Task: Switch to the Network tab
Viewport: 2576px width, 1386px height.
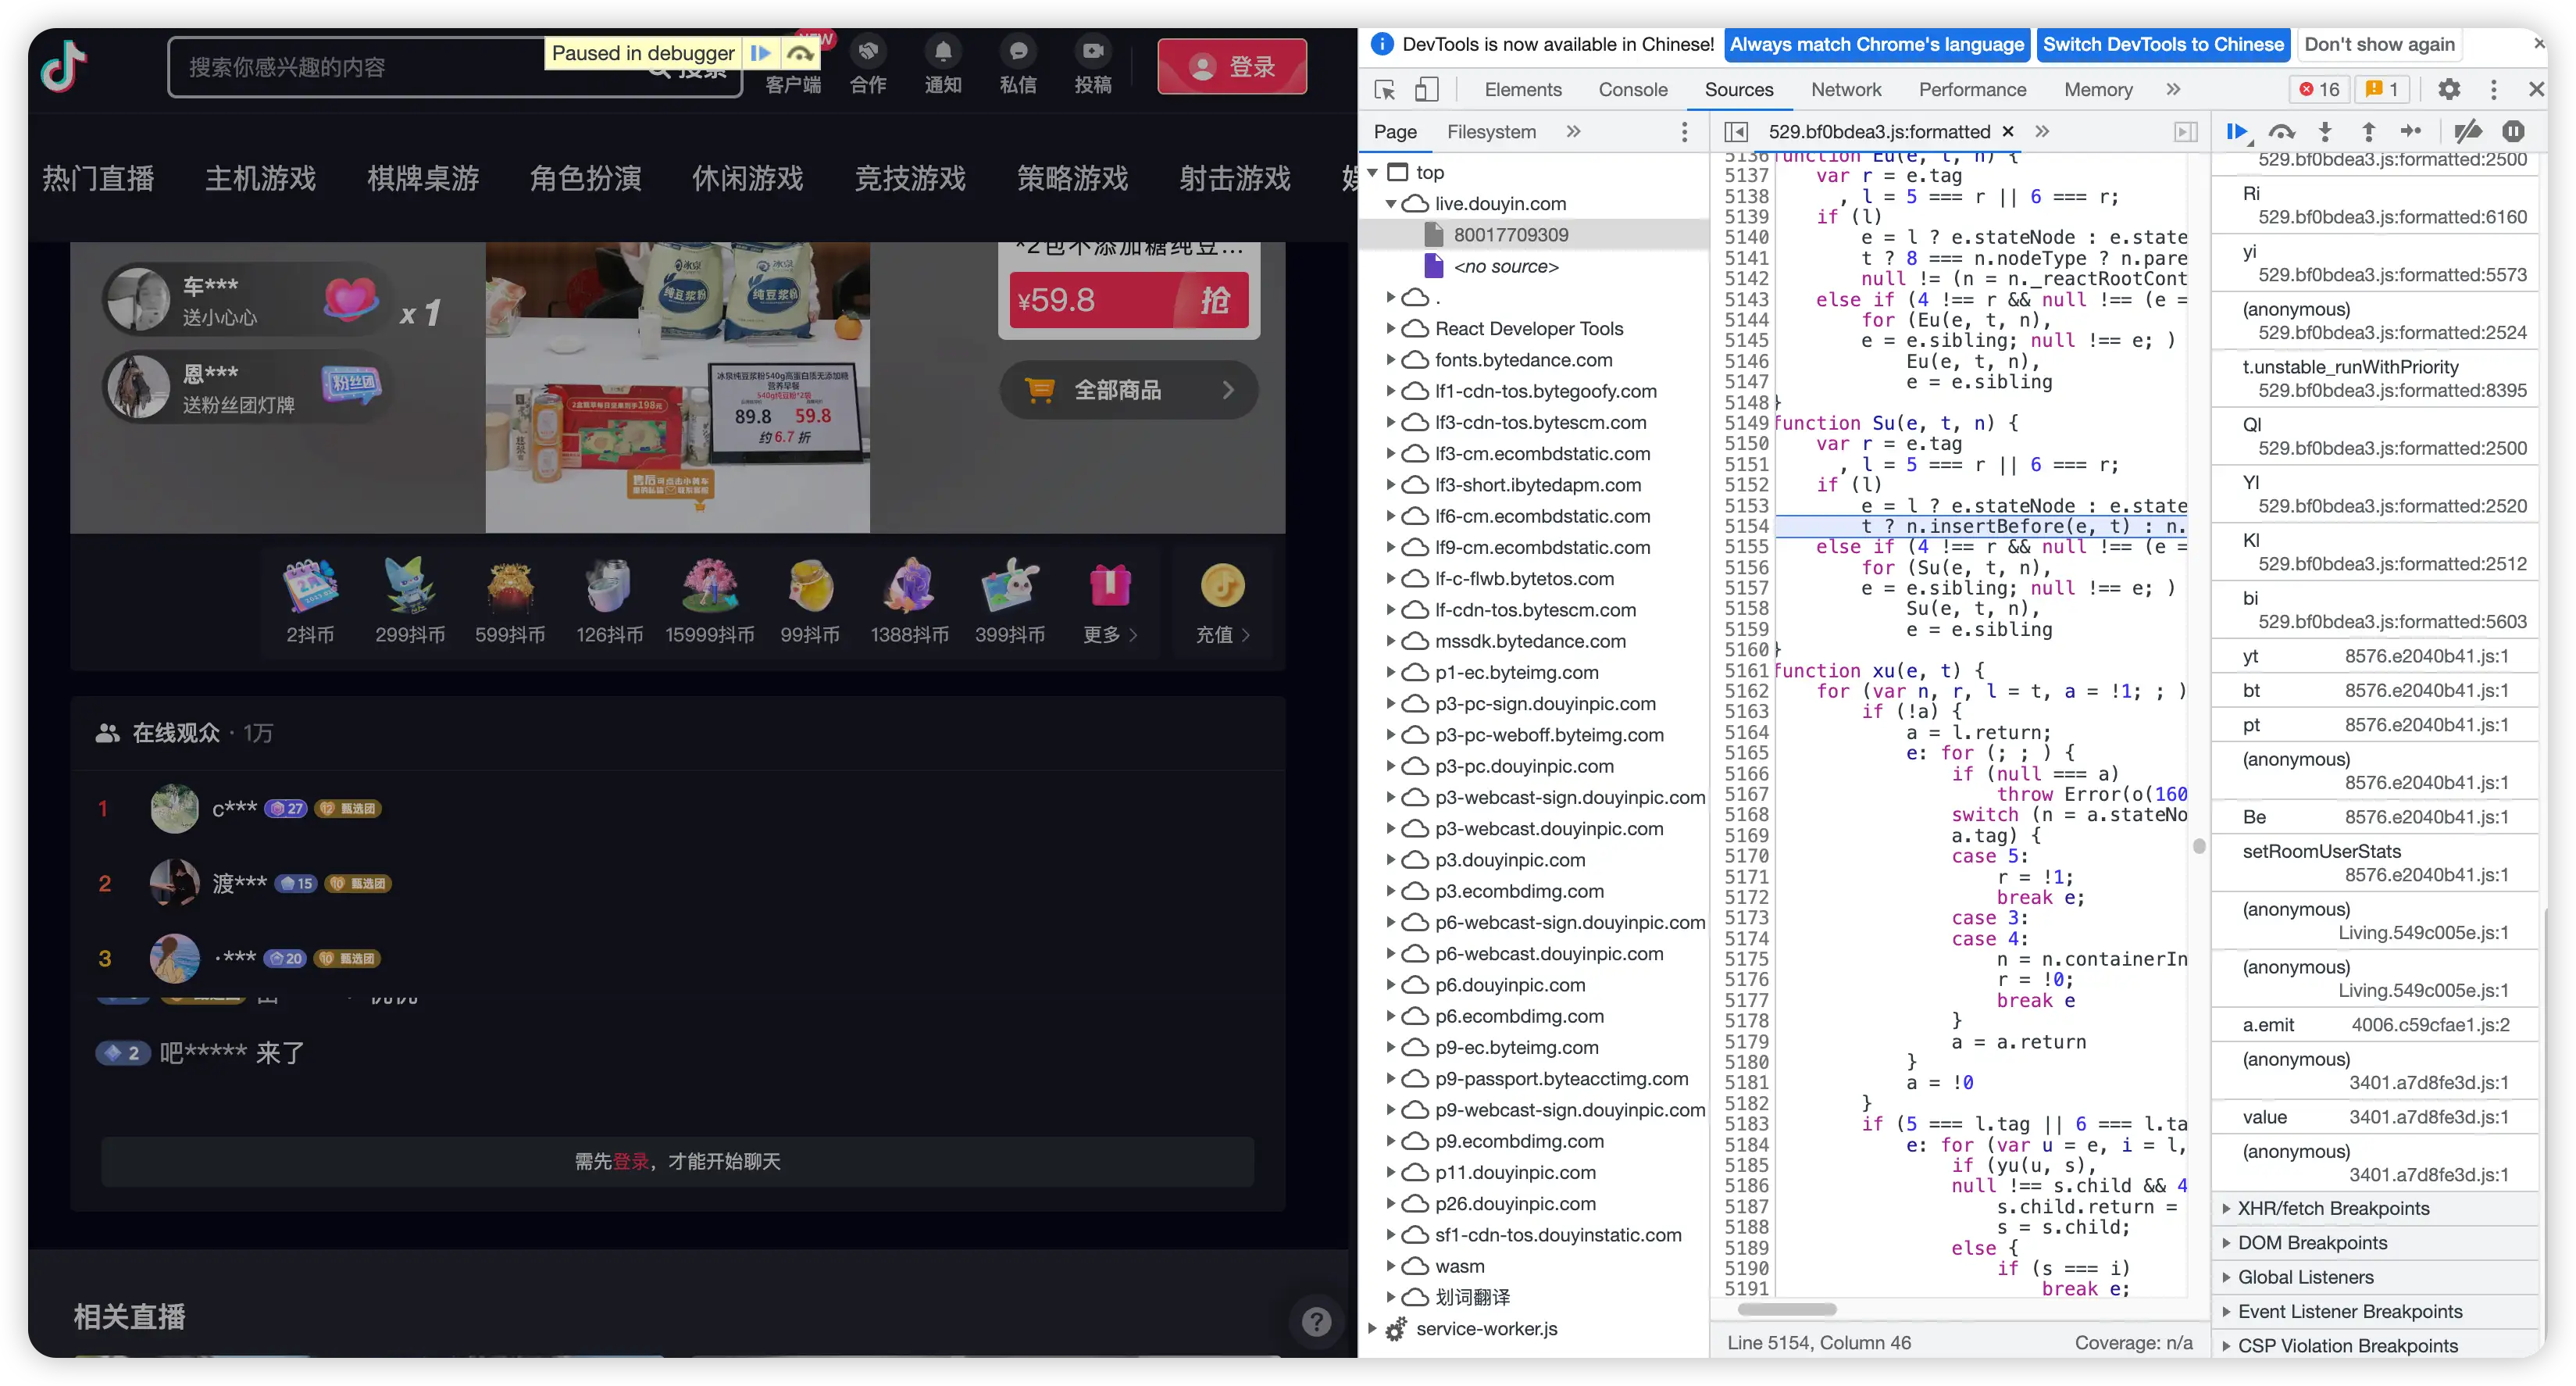Action: point(1845,90)
